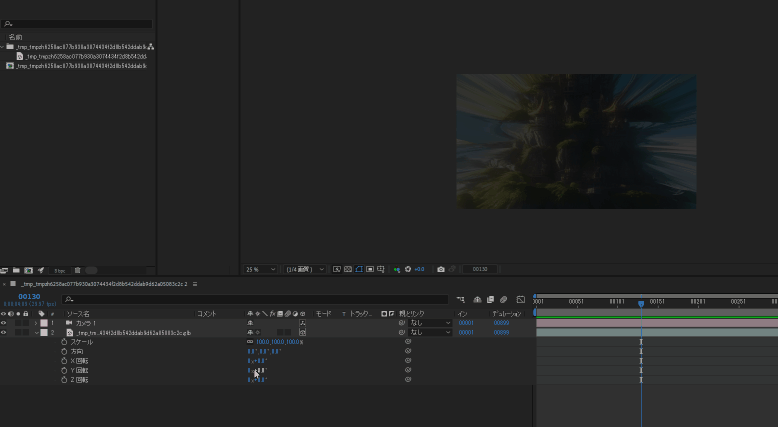Open the graph editor icon
The image size is (778, 427).
520,300
